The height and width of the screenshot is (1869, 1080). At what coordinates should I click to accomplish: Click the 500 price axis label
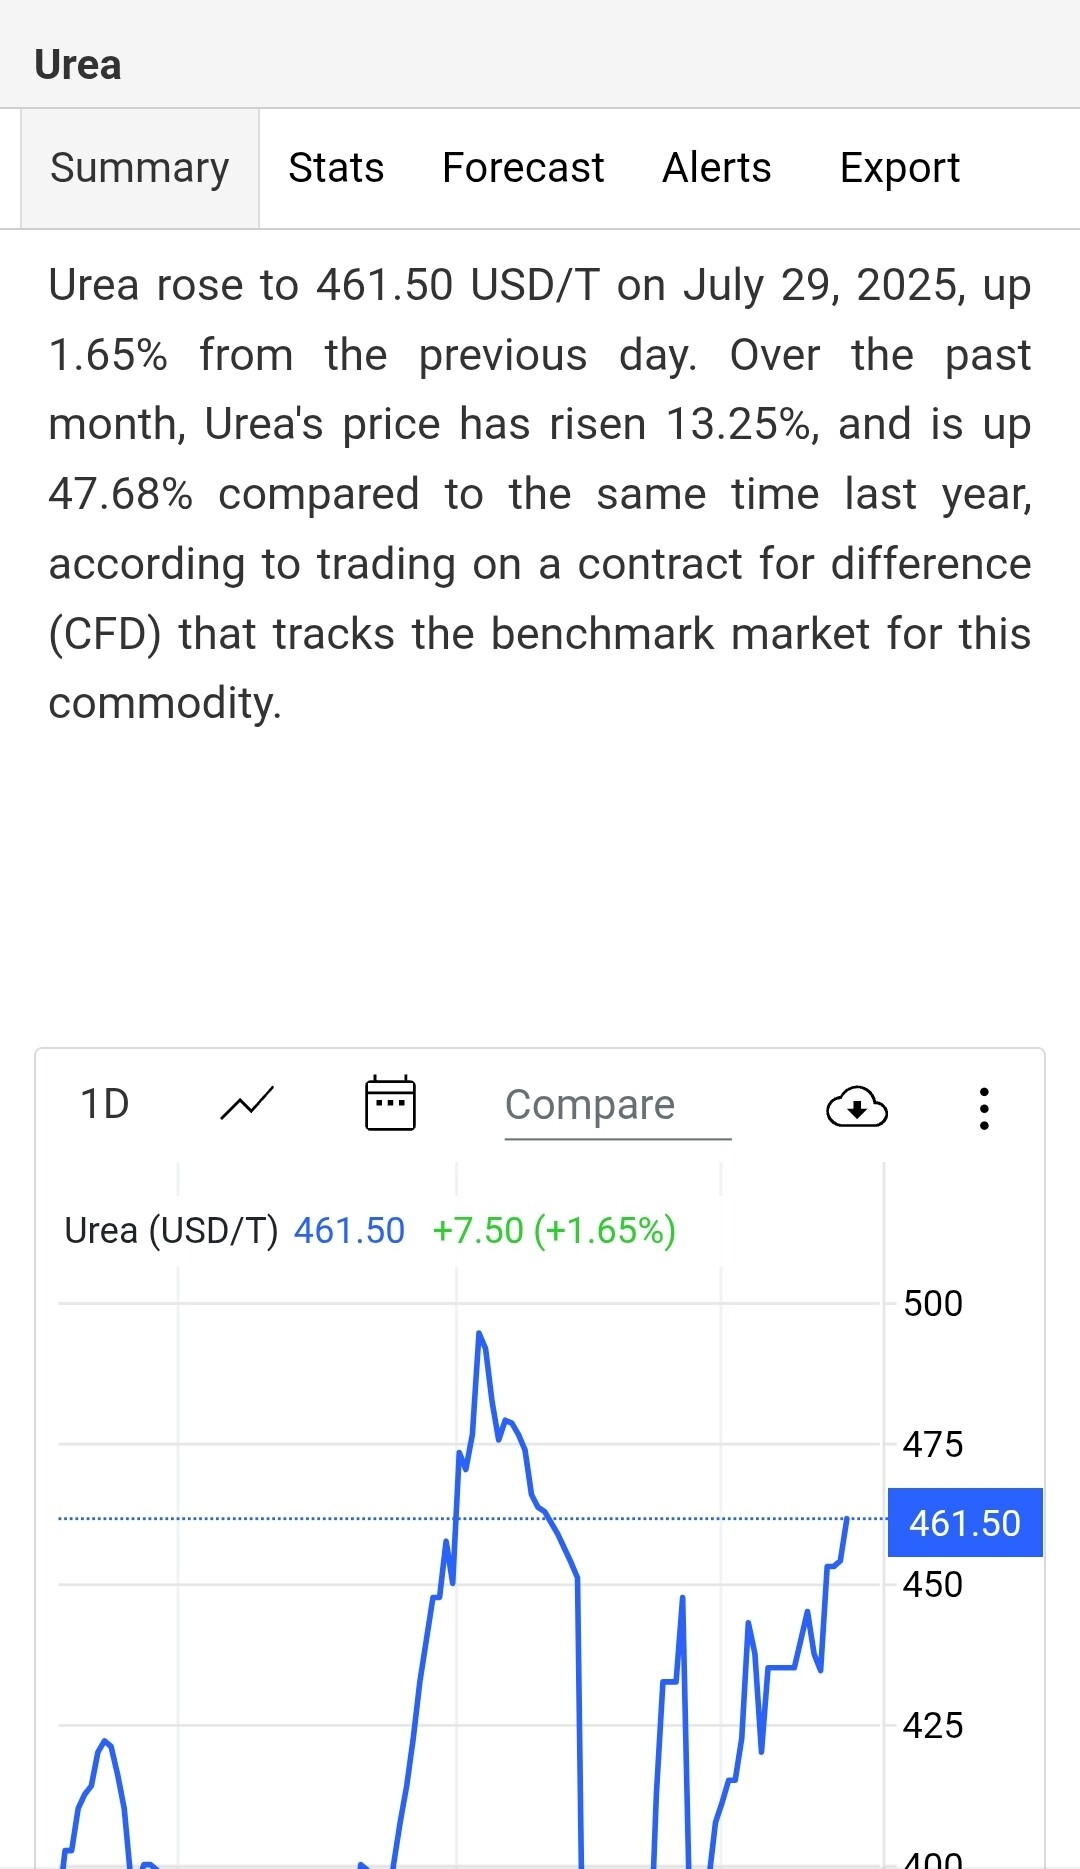[932, 1304]
